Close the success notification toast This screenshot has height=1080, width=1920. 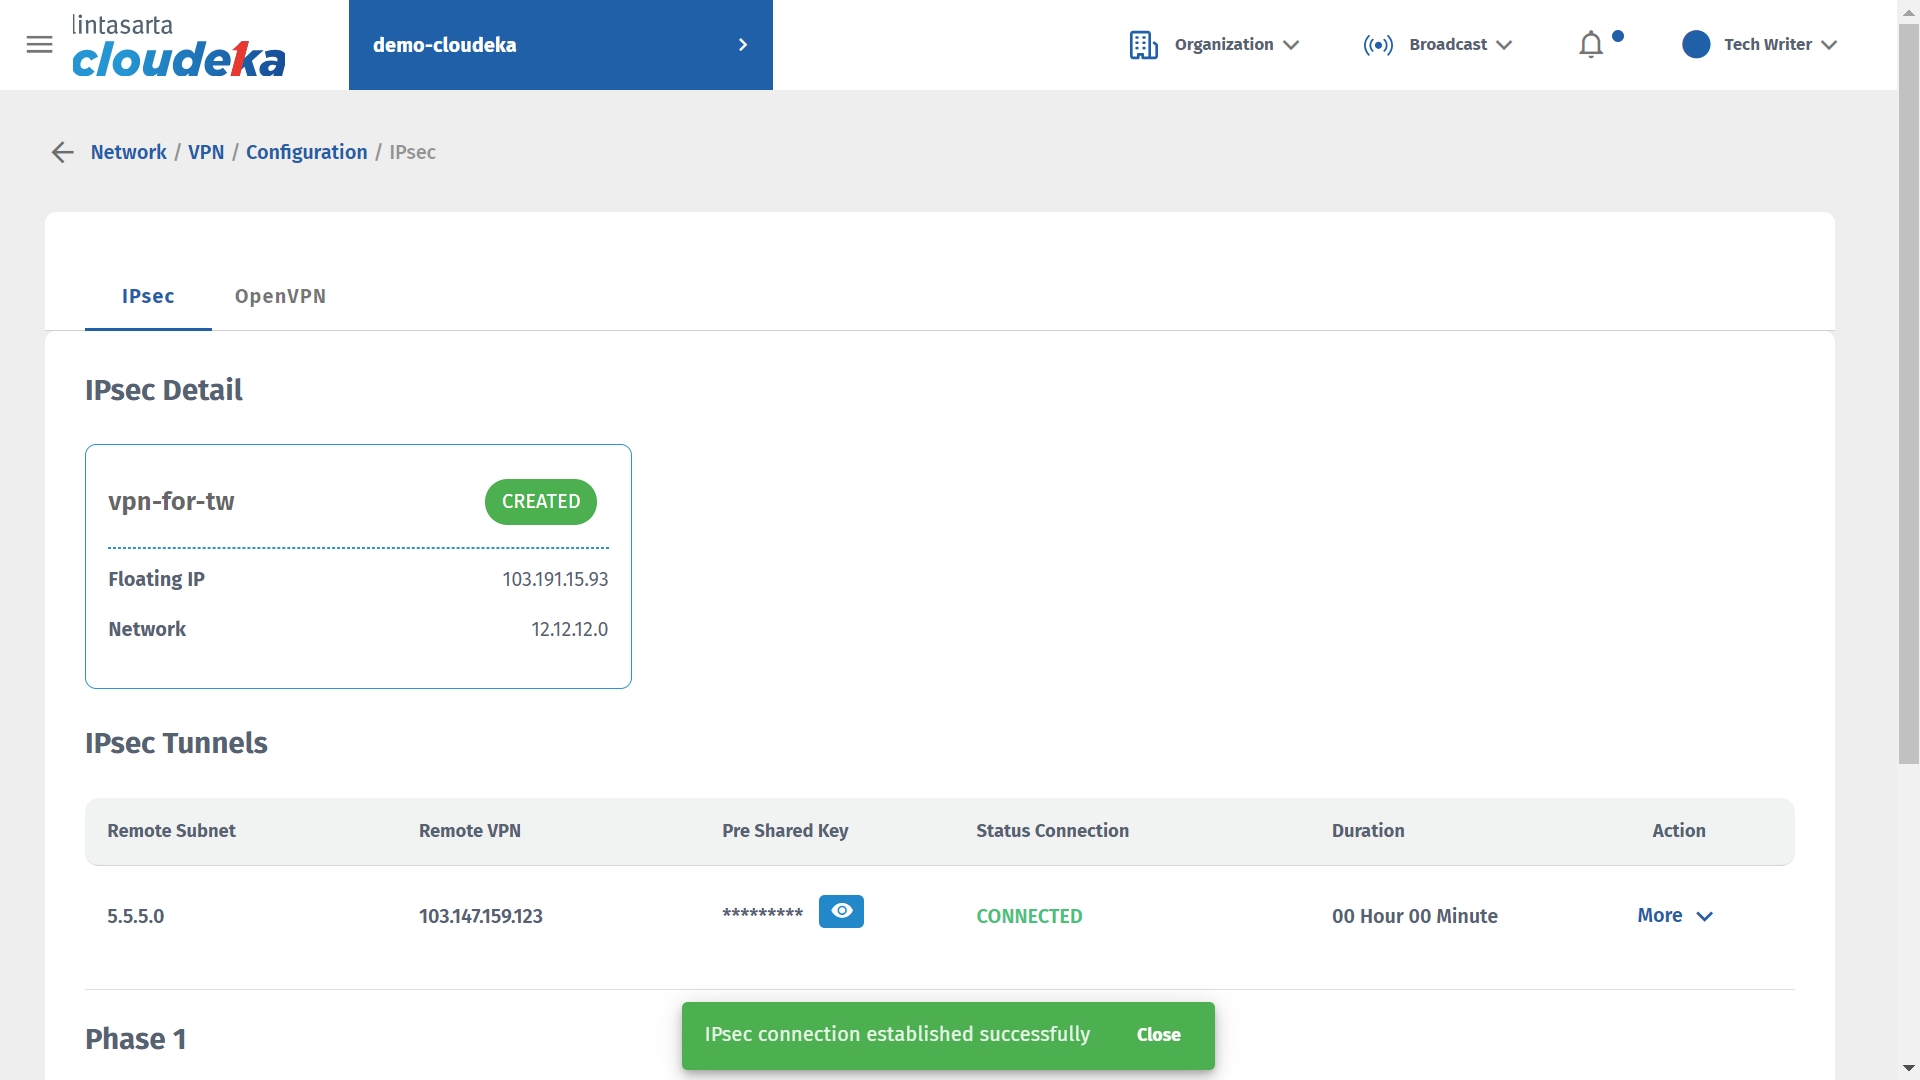[1158, 1035]
